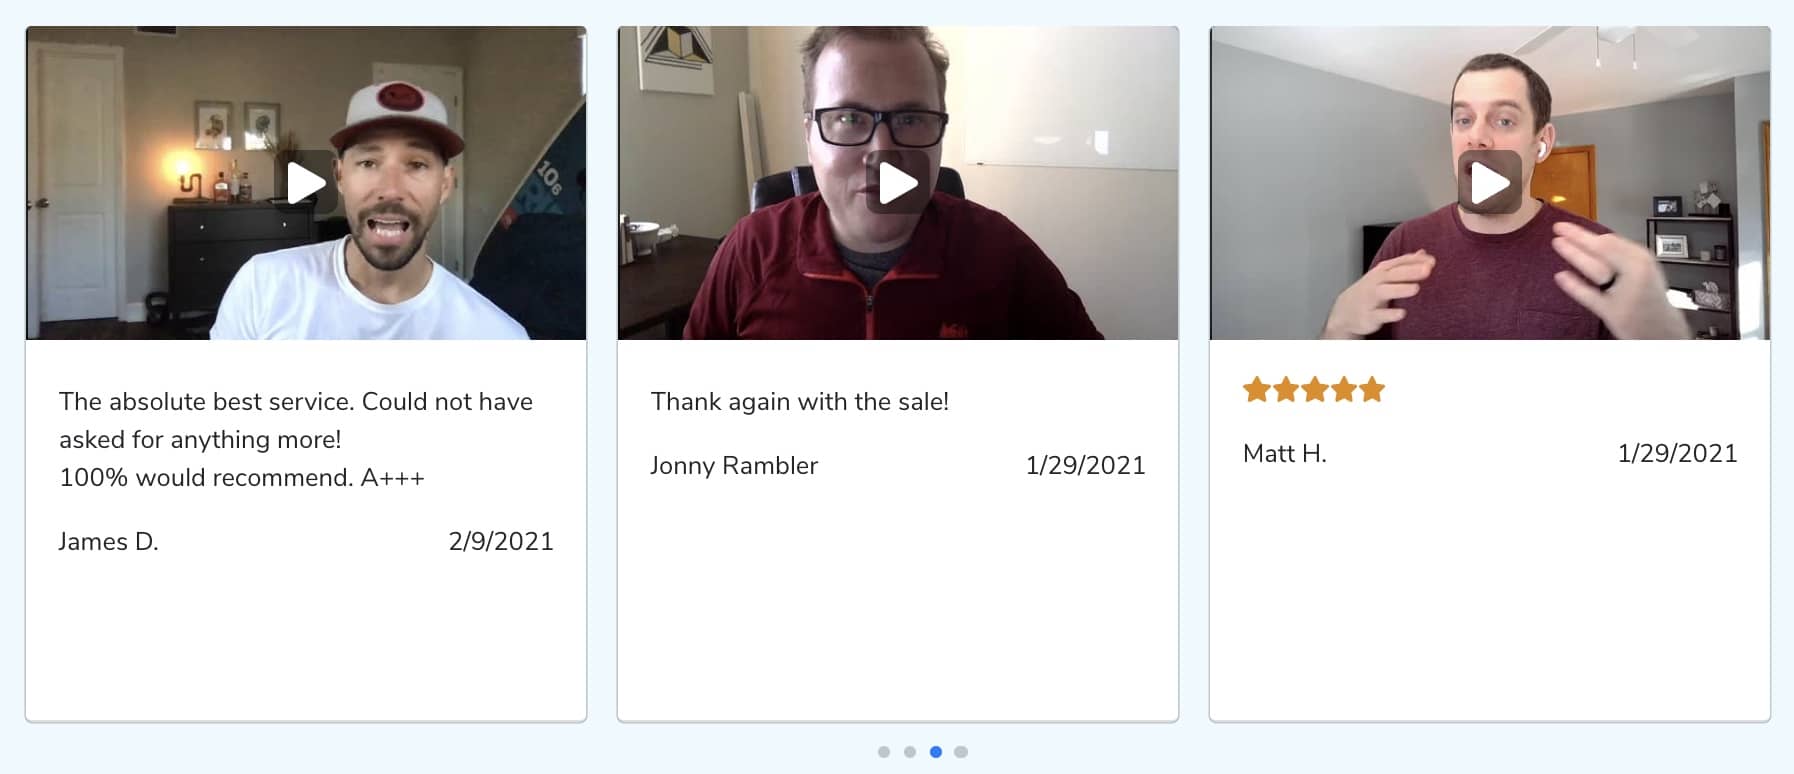Select the active blue carousel dot

point(936,752)
